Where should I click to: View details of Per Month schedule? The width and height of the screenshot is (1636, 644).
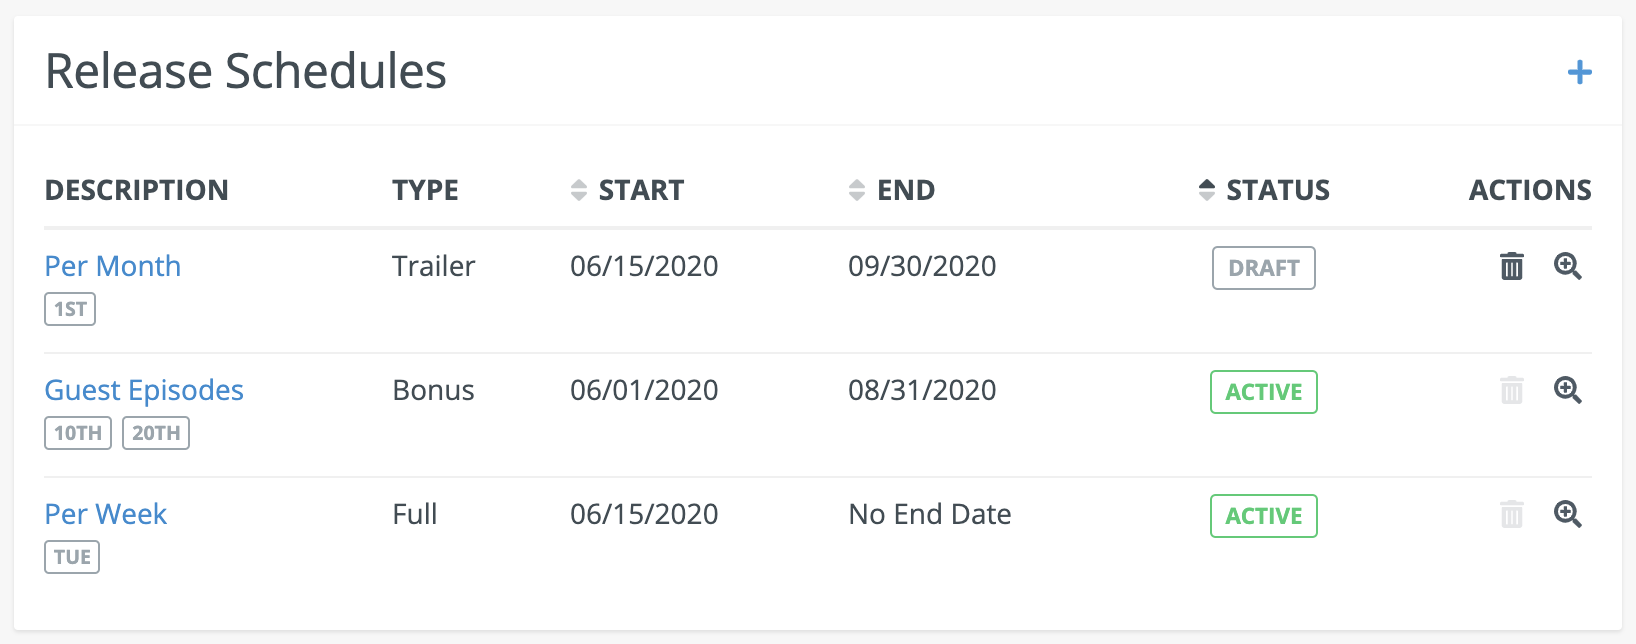[x=1567, y=266]
